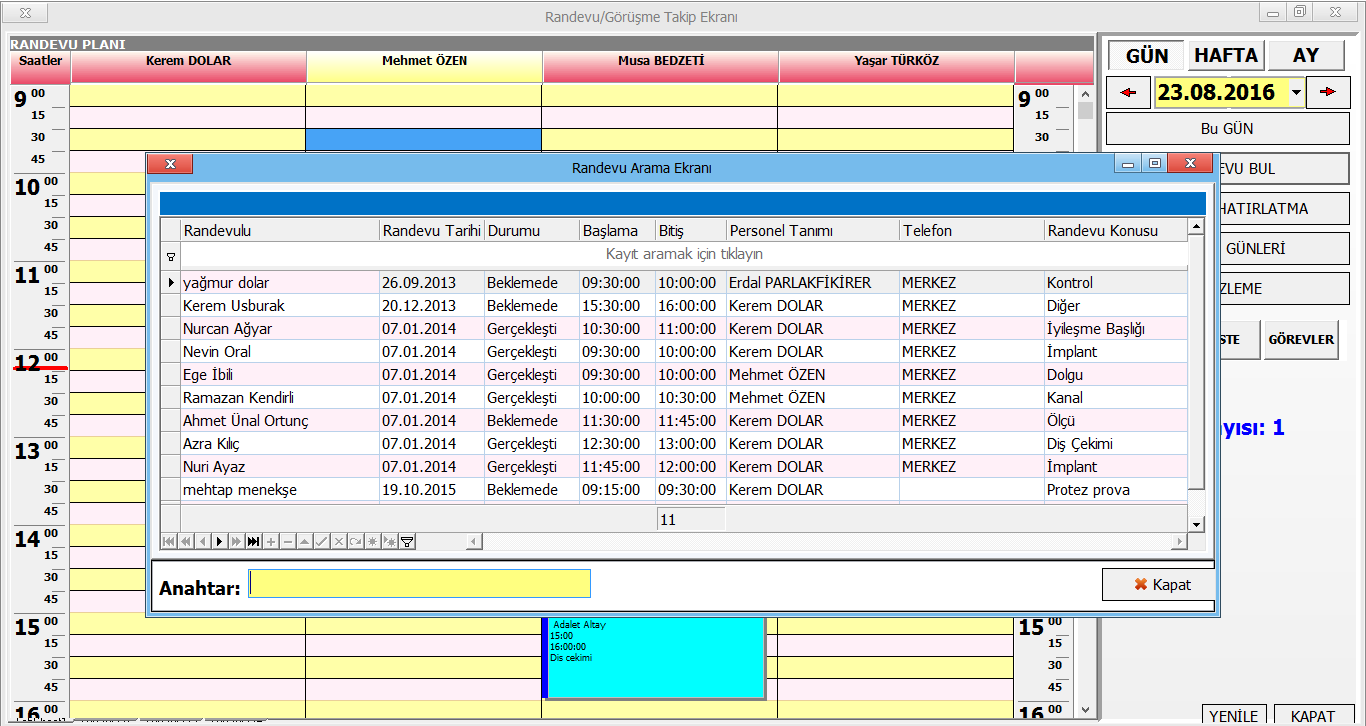The height and width of the screenshot is (726, 1366).
Task: Select the Ramazan Kendirli row
Action: (674, 398)
